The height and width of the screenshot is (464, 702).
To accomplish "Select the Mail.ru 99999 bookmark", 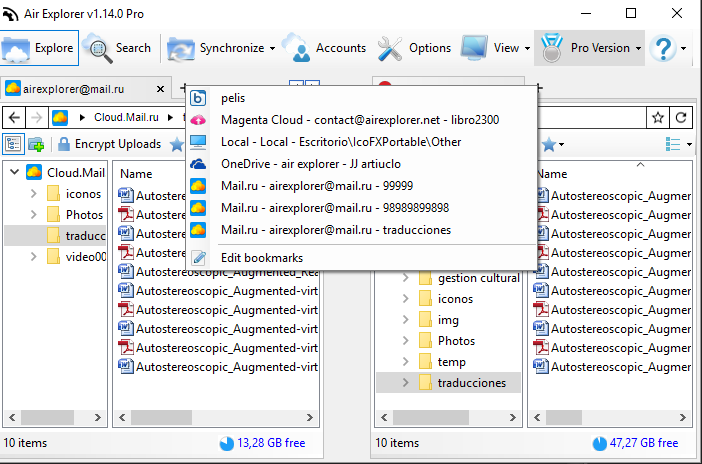I will pyautogui.click(x=361, y=186).
